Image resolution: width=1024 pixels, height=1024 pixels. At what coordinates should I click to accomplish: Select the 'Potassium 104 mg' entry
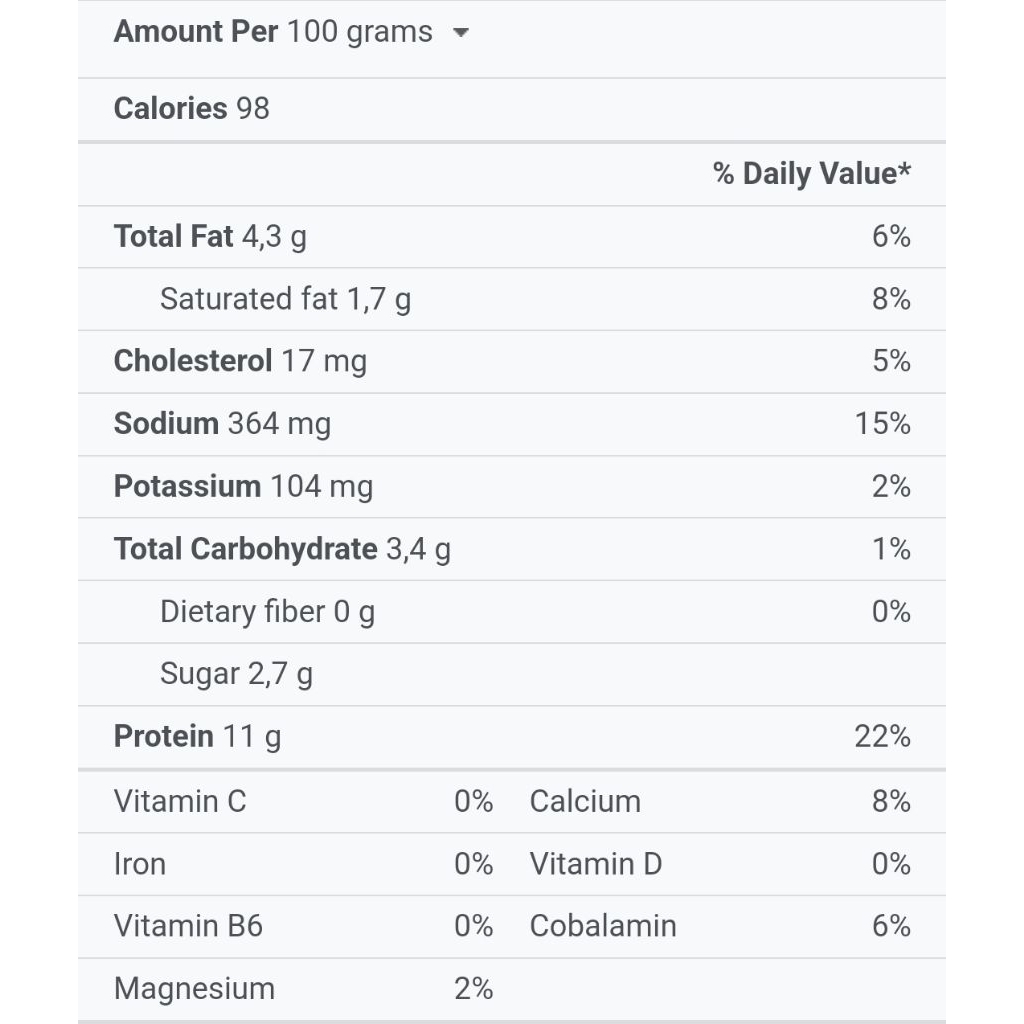pyautogui.click(x=245, y=487)
